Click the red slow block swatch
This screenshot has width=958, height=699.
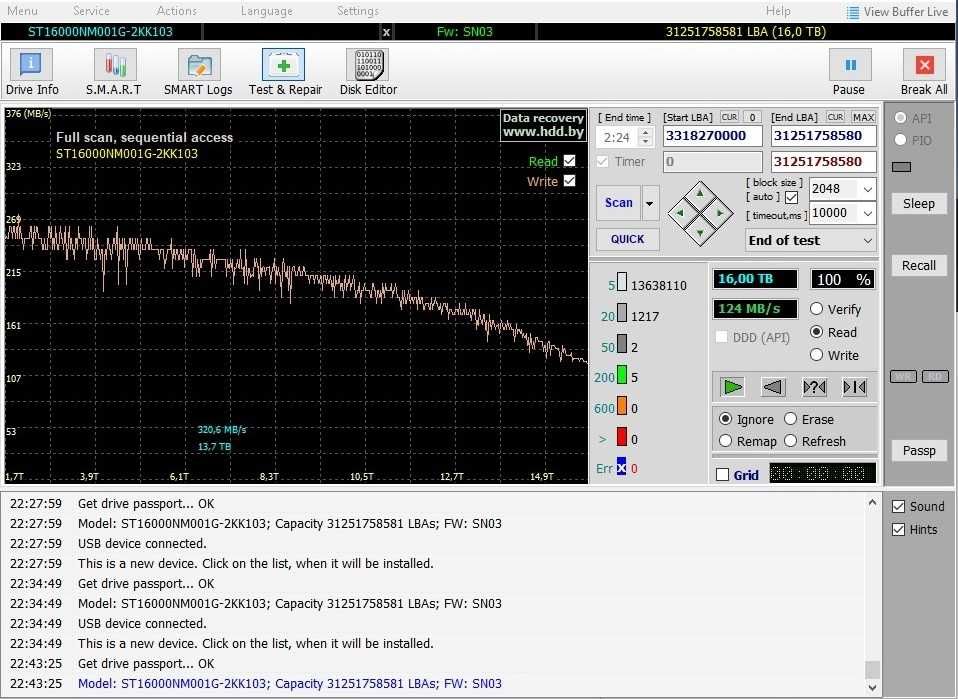[x=622, y=437]
